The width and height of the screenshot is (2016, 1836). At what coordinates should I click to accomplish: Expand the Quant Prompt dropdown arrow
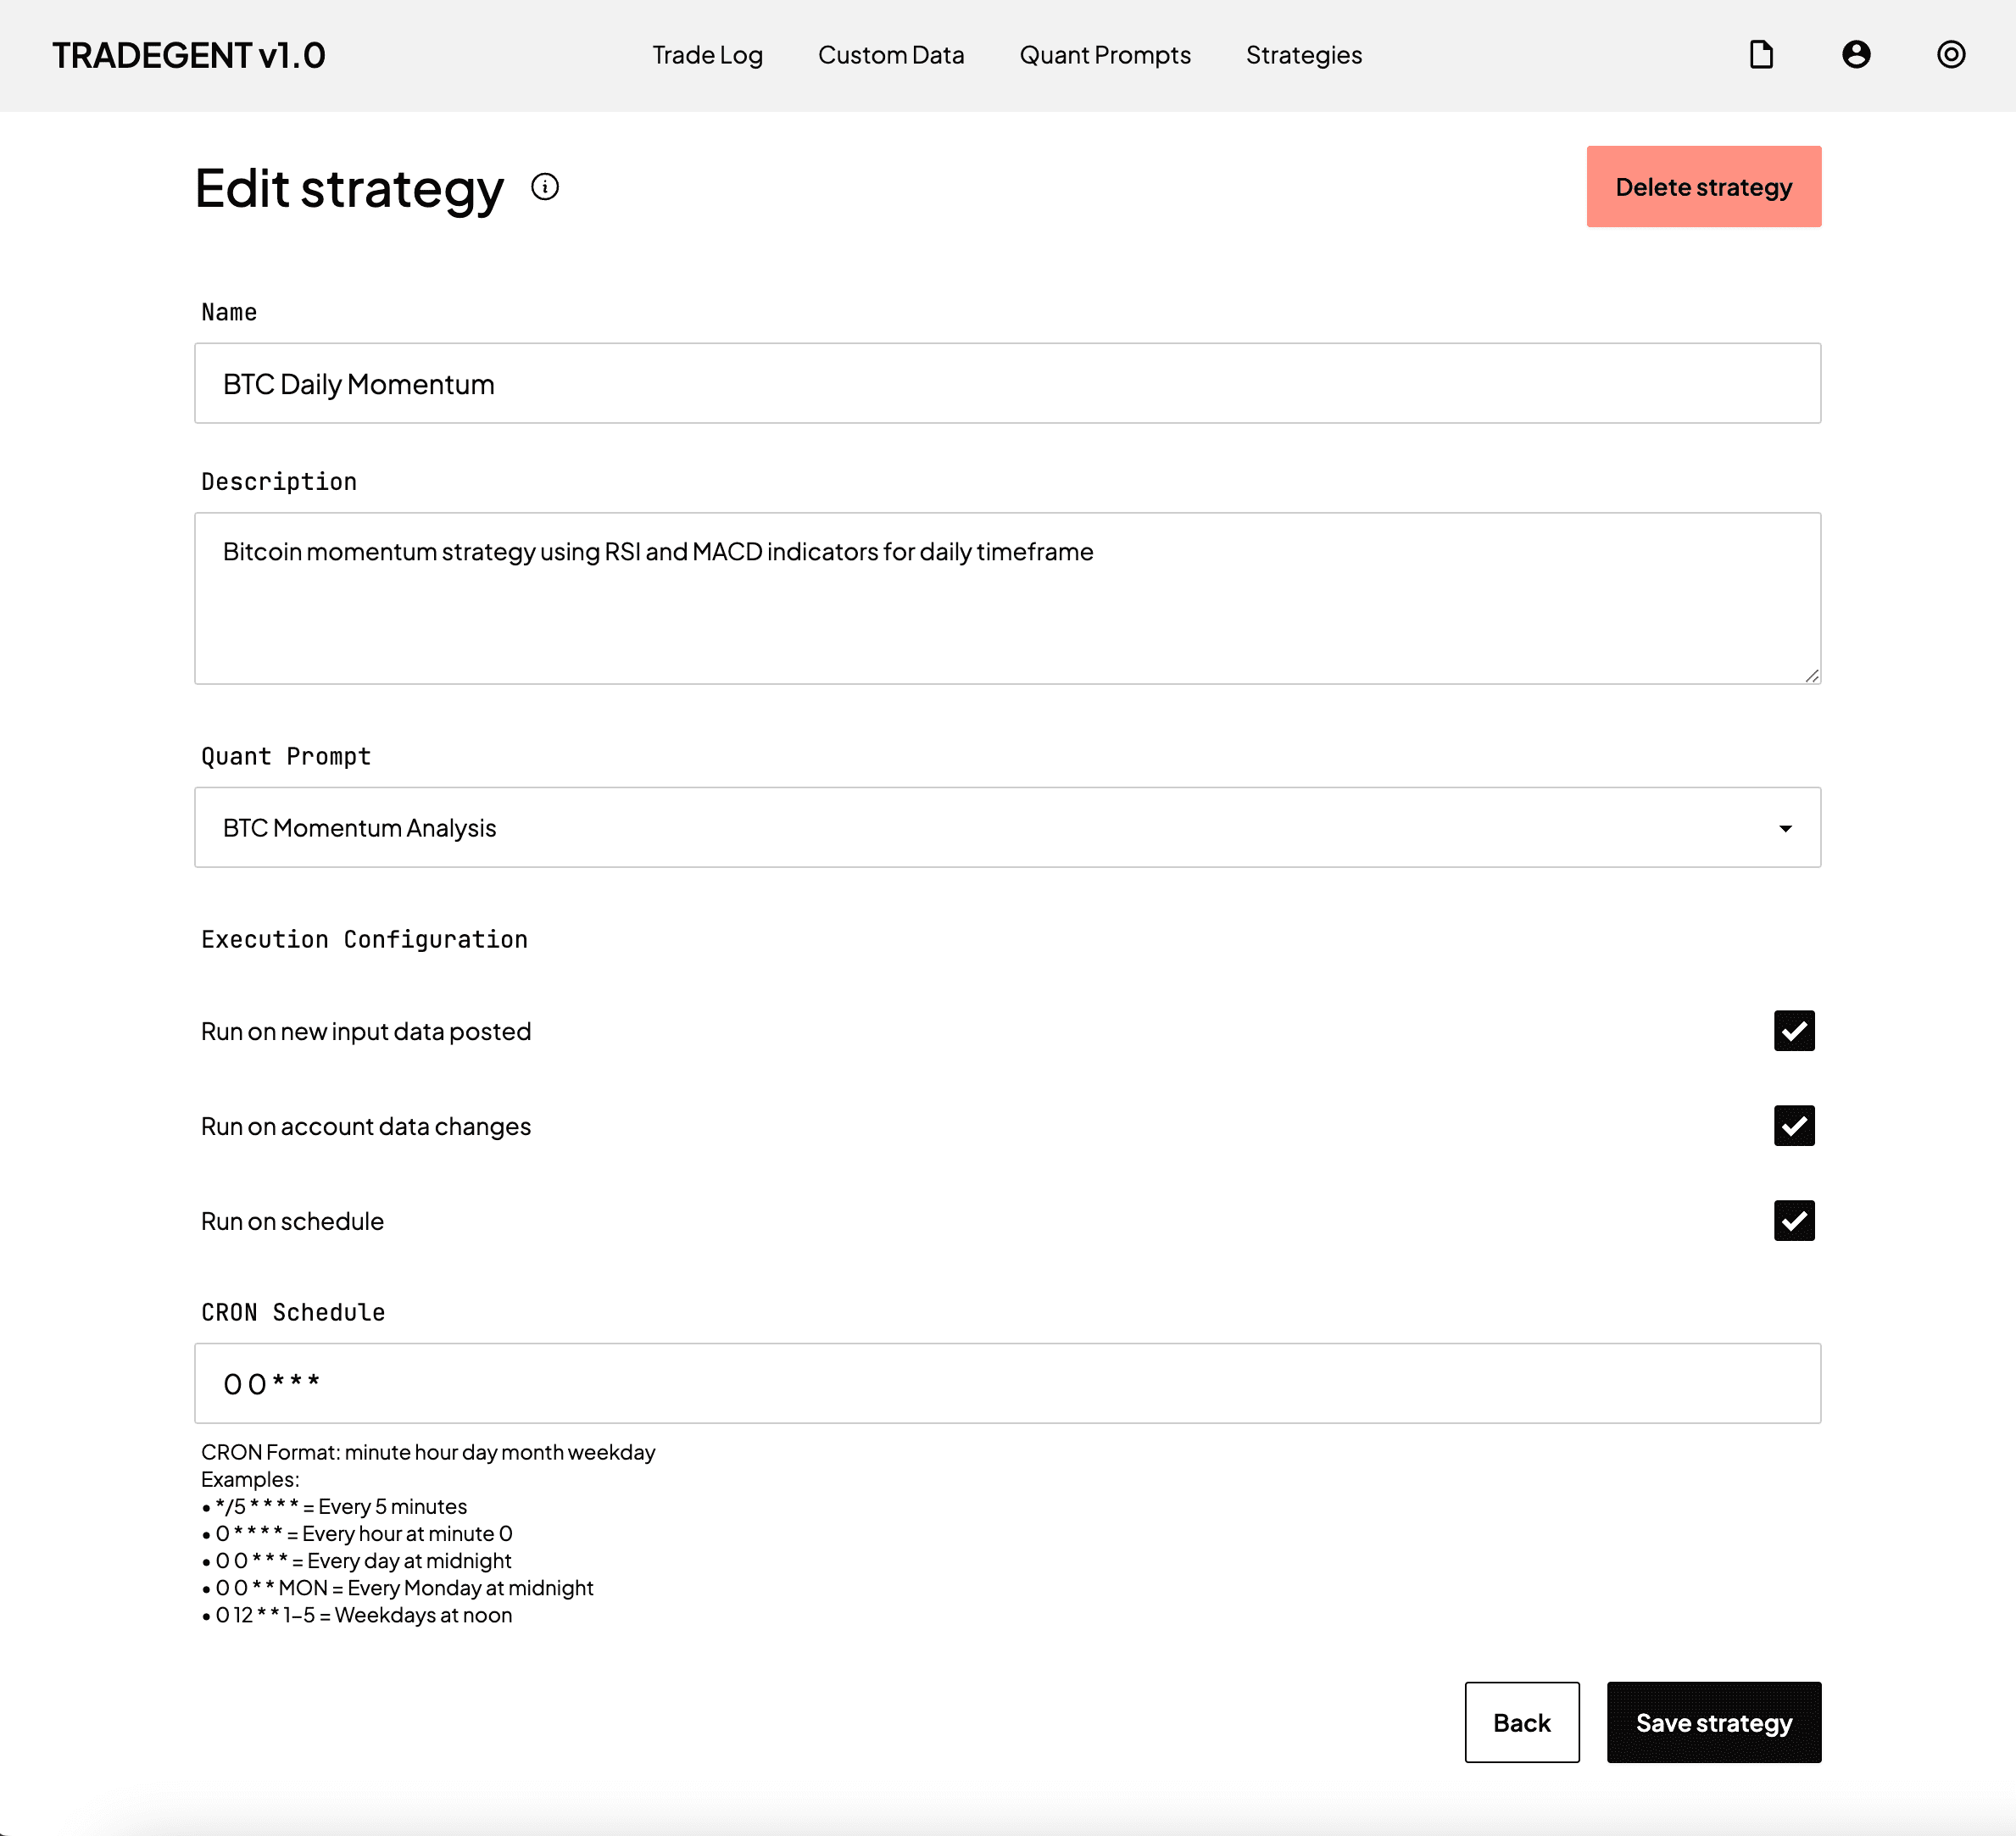tap(1785, 828)
